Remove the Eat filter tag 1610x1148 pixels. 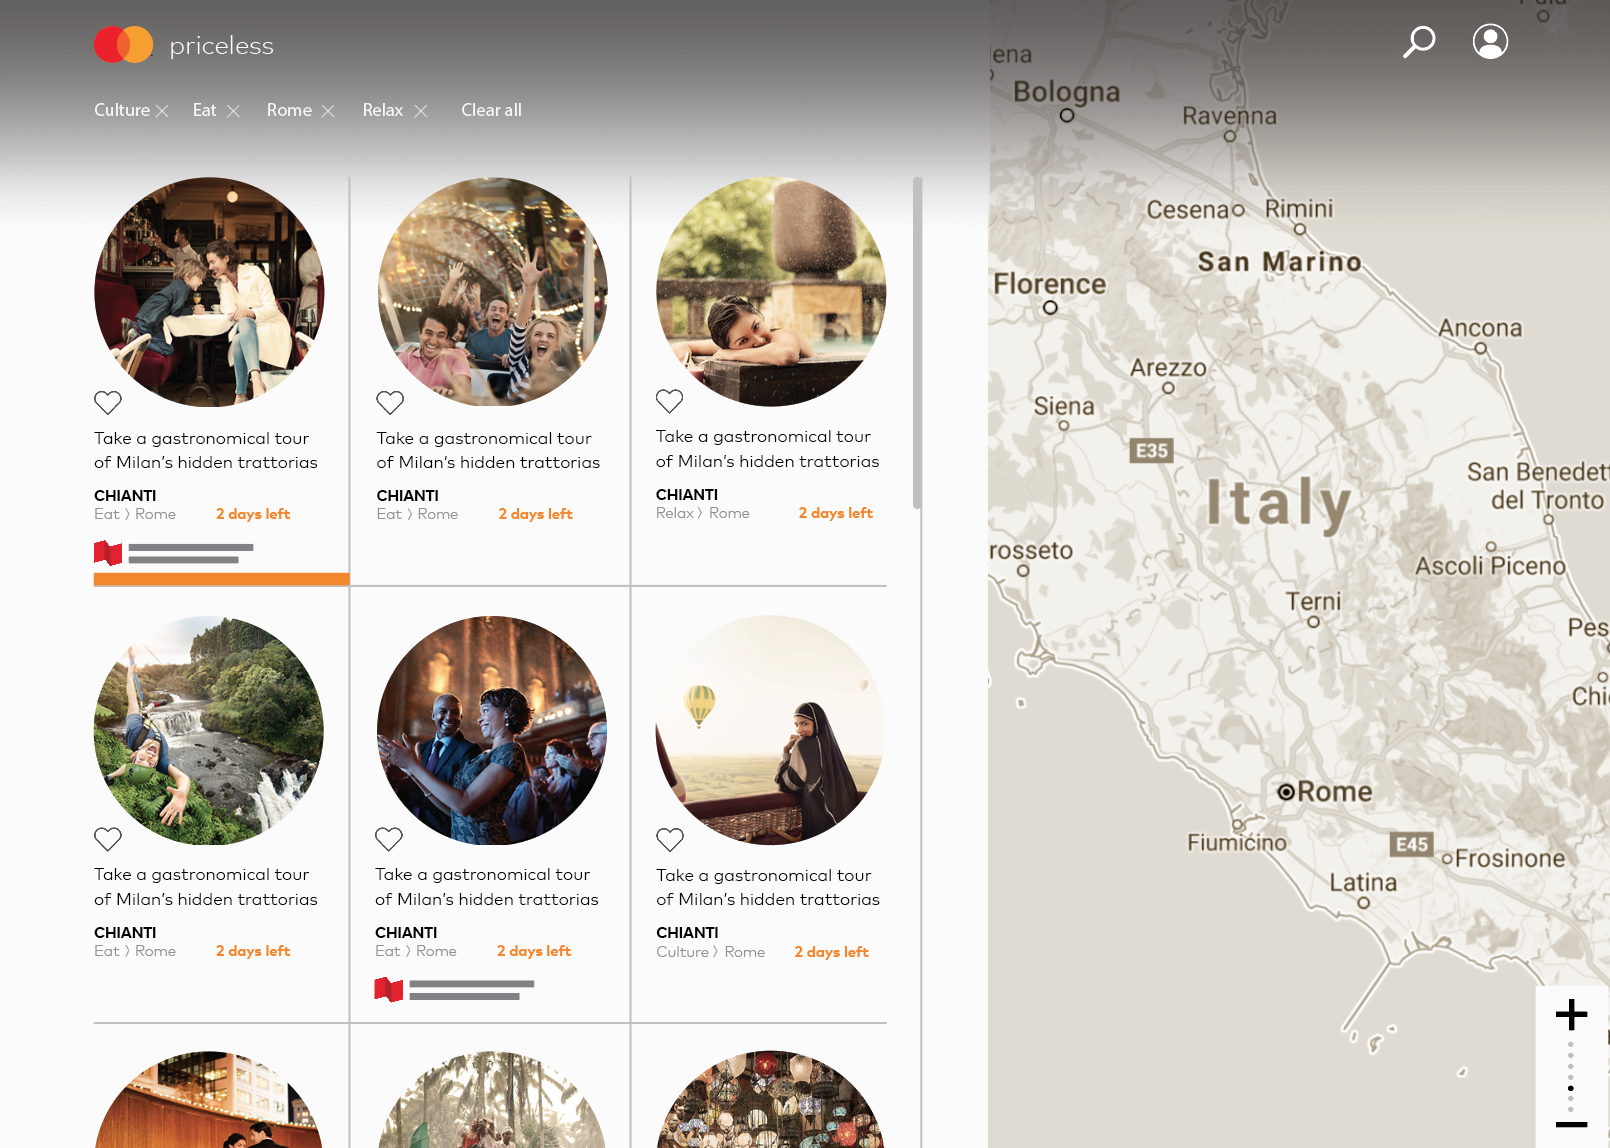(233, 111)
